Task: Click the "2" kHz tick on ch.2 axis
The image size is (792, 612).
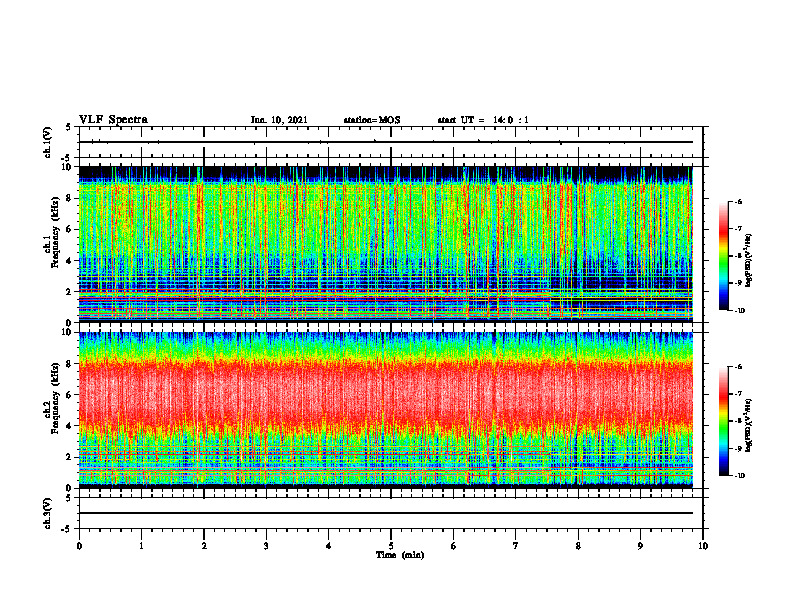Action: [x=69, y=457]
